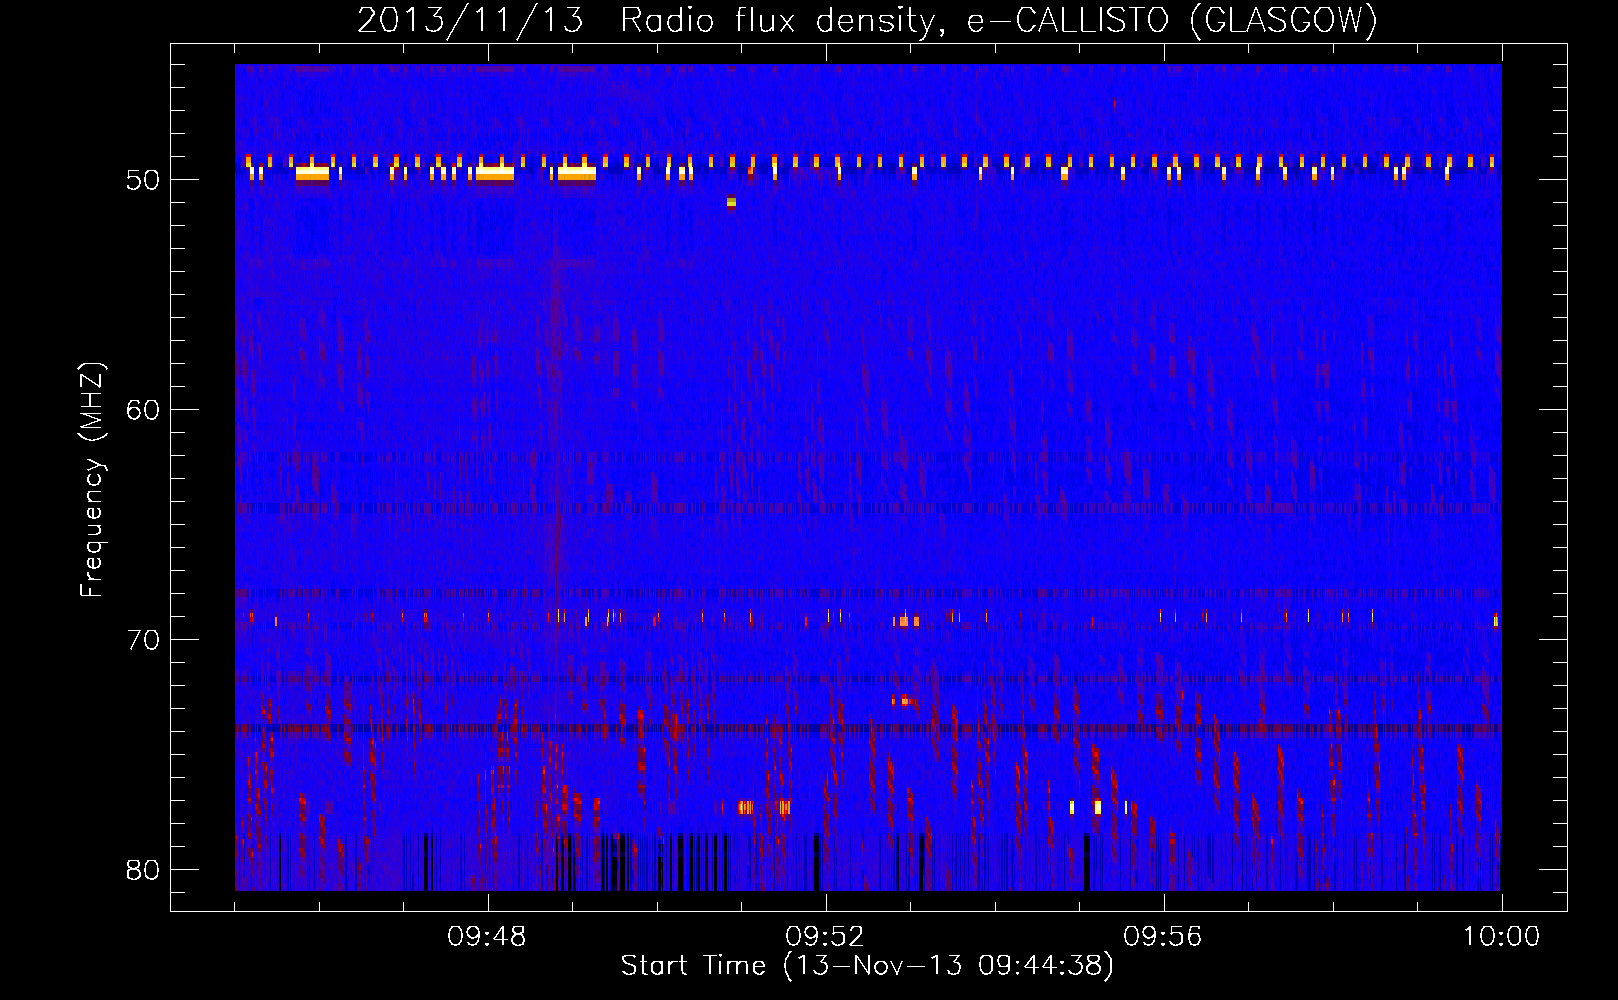Screen dimensions: 1618x1000
Task: Click the '10:00' time tick label
Action: [1501, 937]
